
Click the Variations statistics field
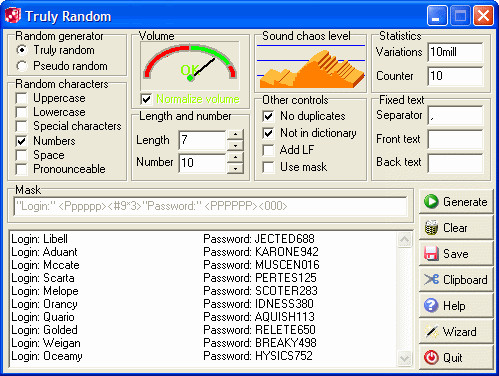[455, 52]
